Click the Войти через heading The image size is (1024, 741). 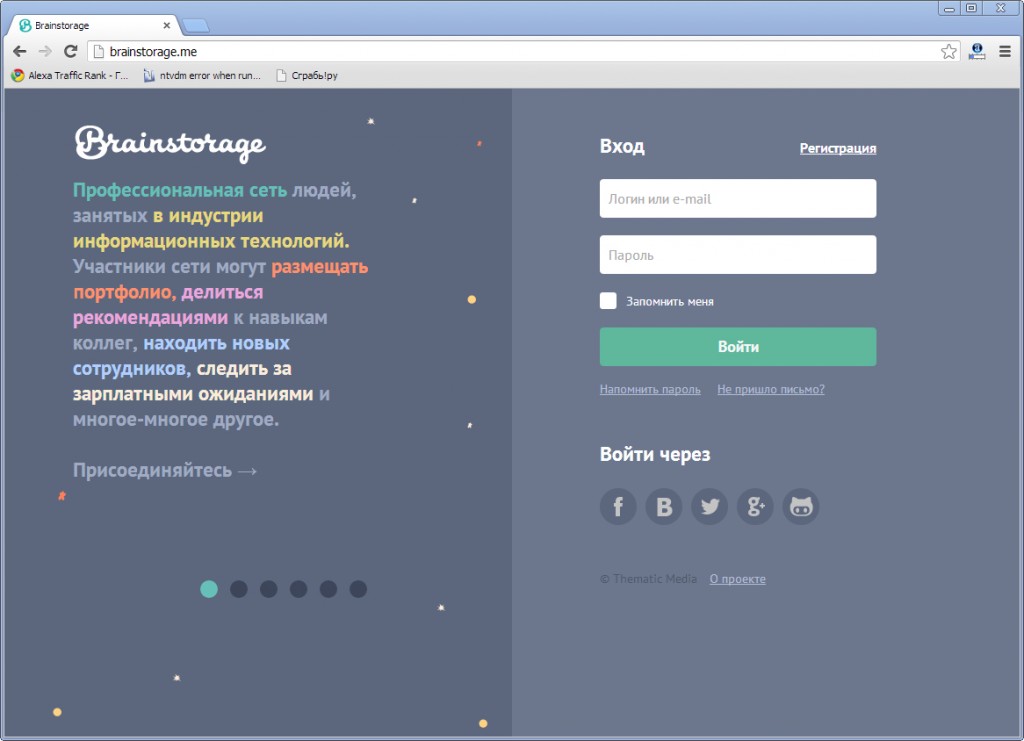pos(655,454)
